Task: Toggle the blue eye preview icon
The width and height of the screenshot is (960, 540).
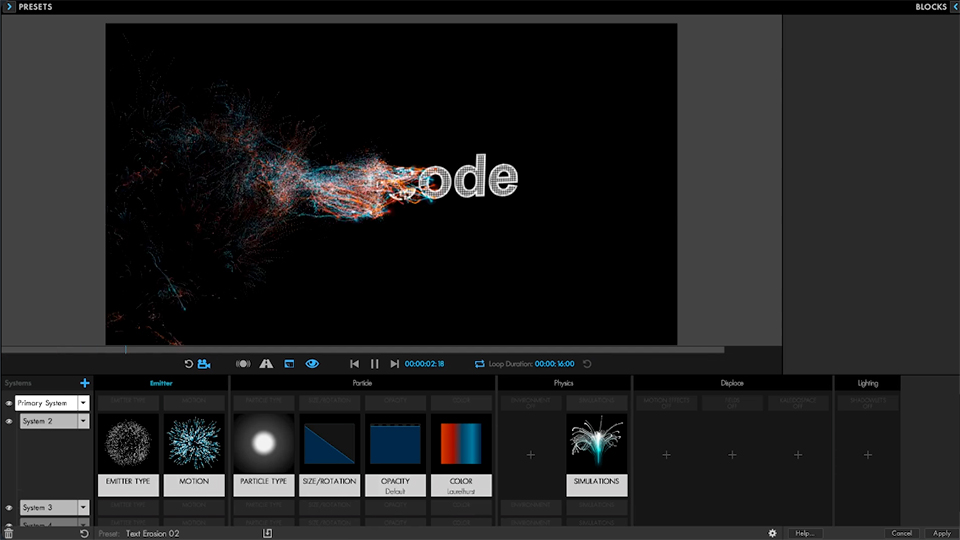Action: (x=312, y=364)
